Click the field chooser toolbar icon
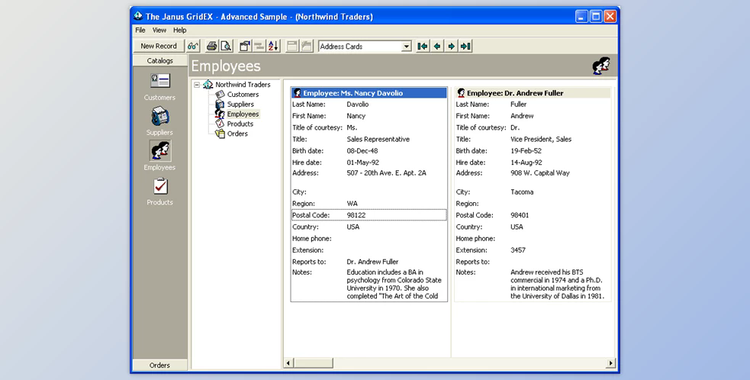Viewport: 750px width, 380px height. click(245, 46)
